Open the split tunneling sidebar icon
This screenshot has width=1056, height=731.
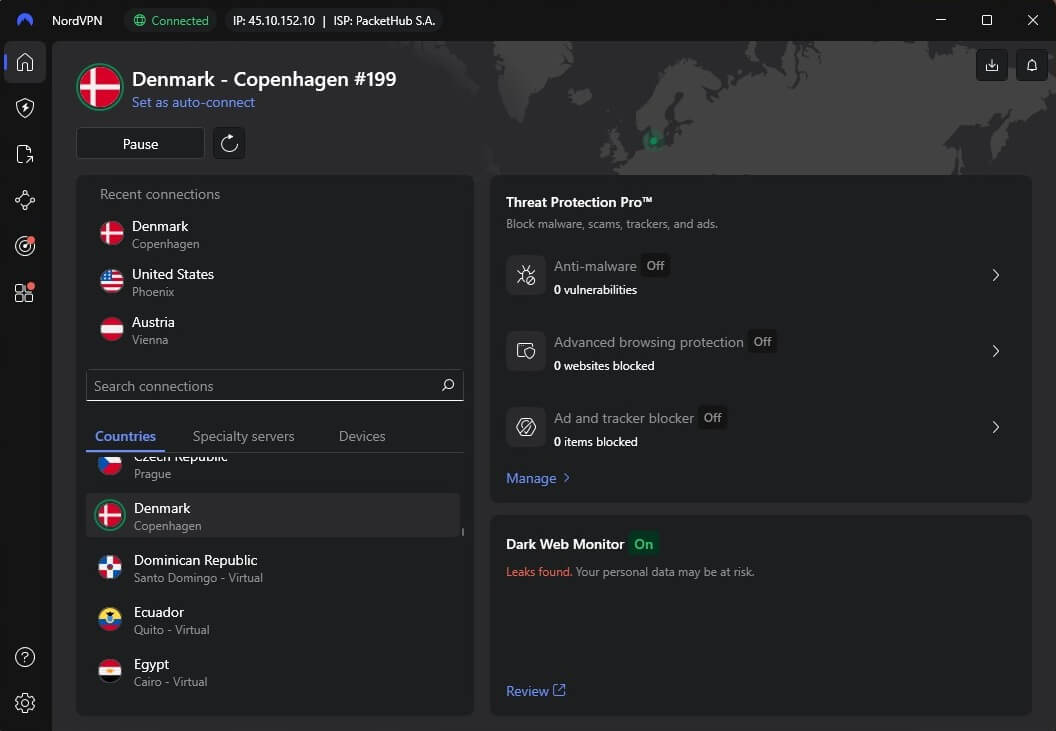24,154
